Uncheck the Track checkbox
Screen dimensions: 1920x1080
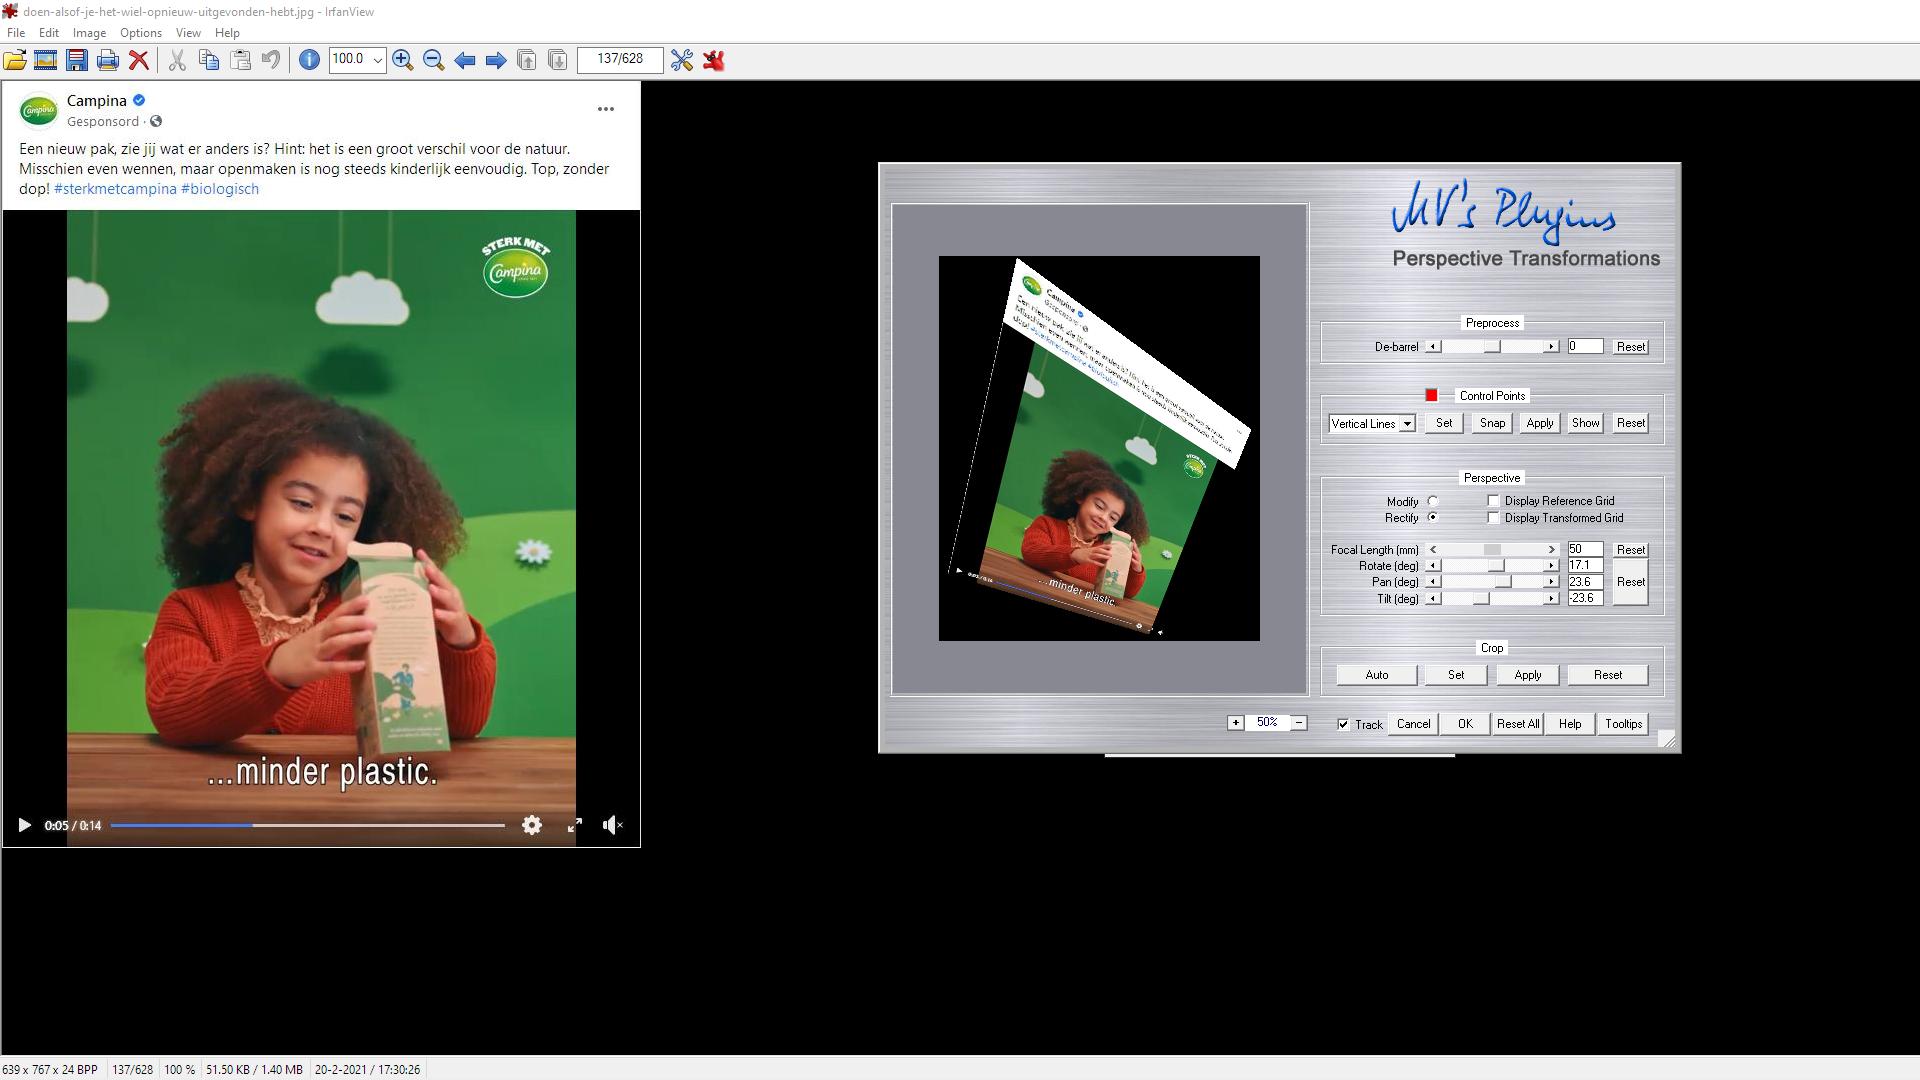tap(1343, 724)
